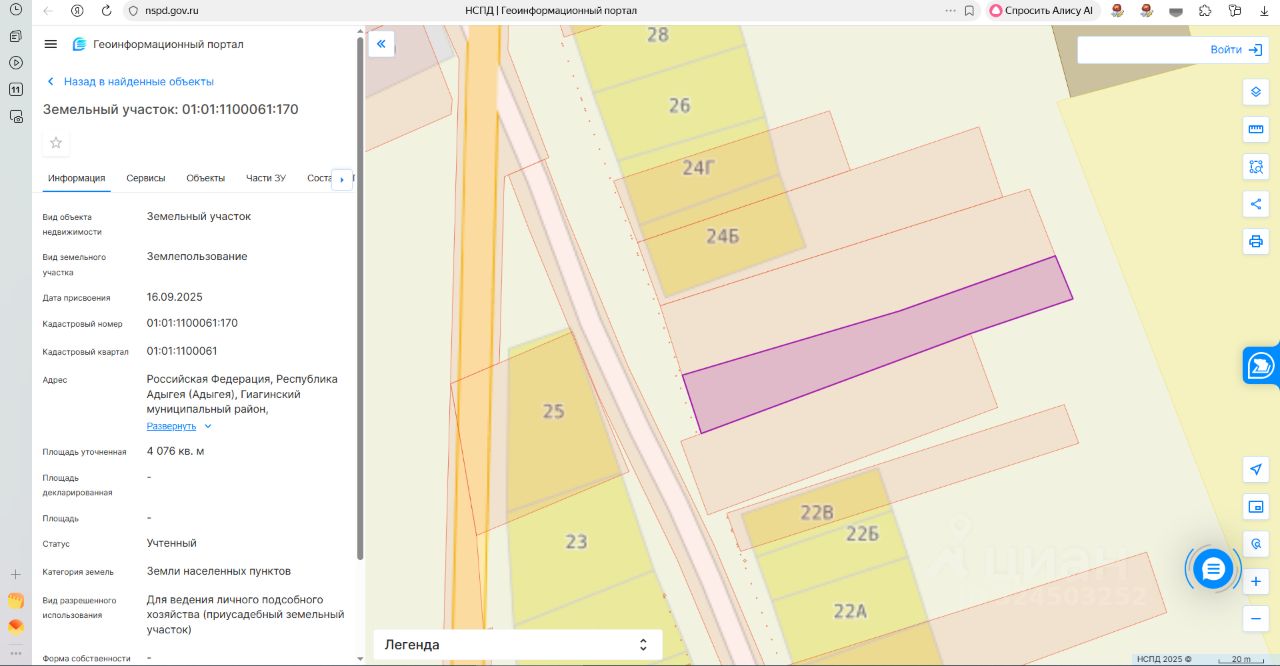The width and height of the screenshot is (1280, 666).
Task: Zoom in the map with plus button
Action: point(1256,581)
